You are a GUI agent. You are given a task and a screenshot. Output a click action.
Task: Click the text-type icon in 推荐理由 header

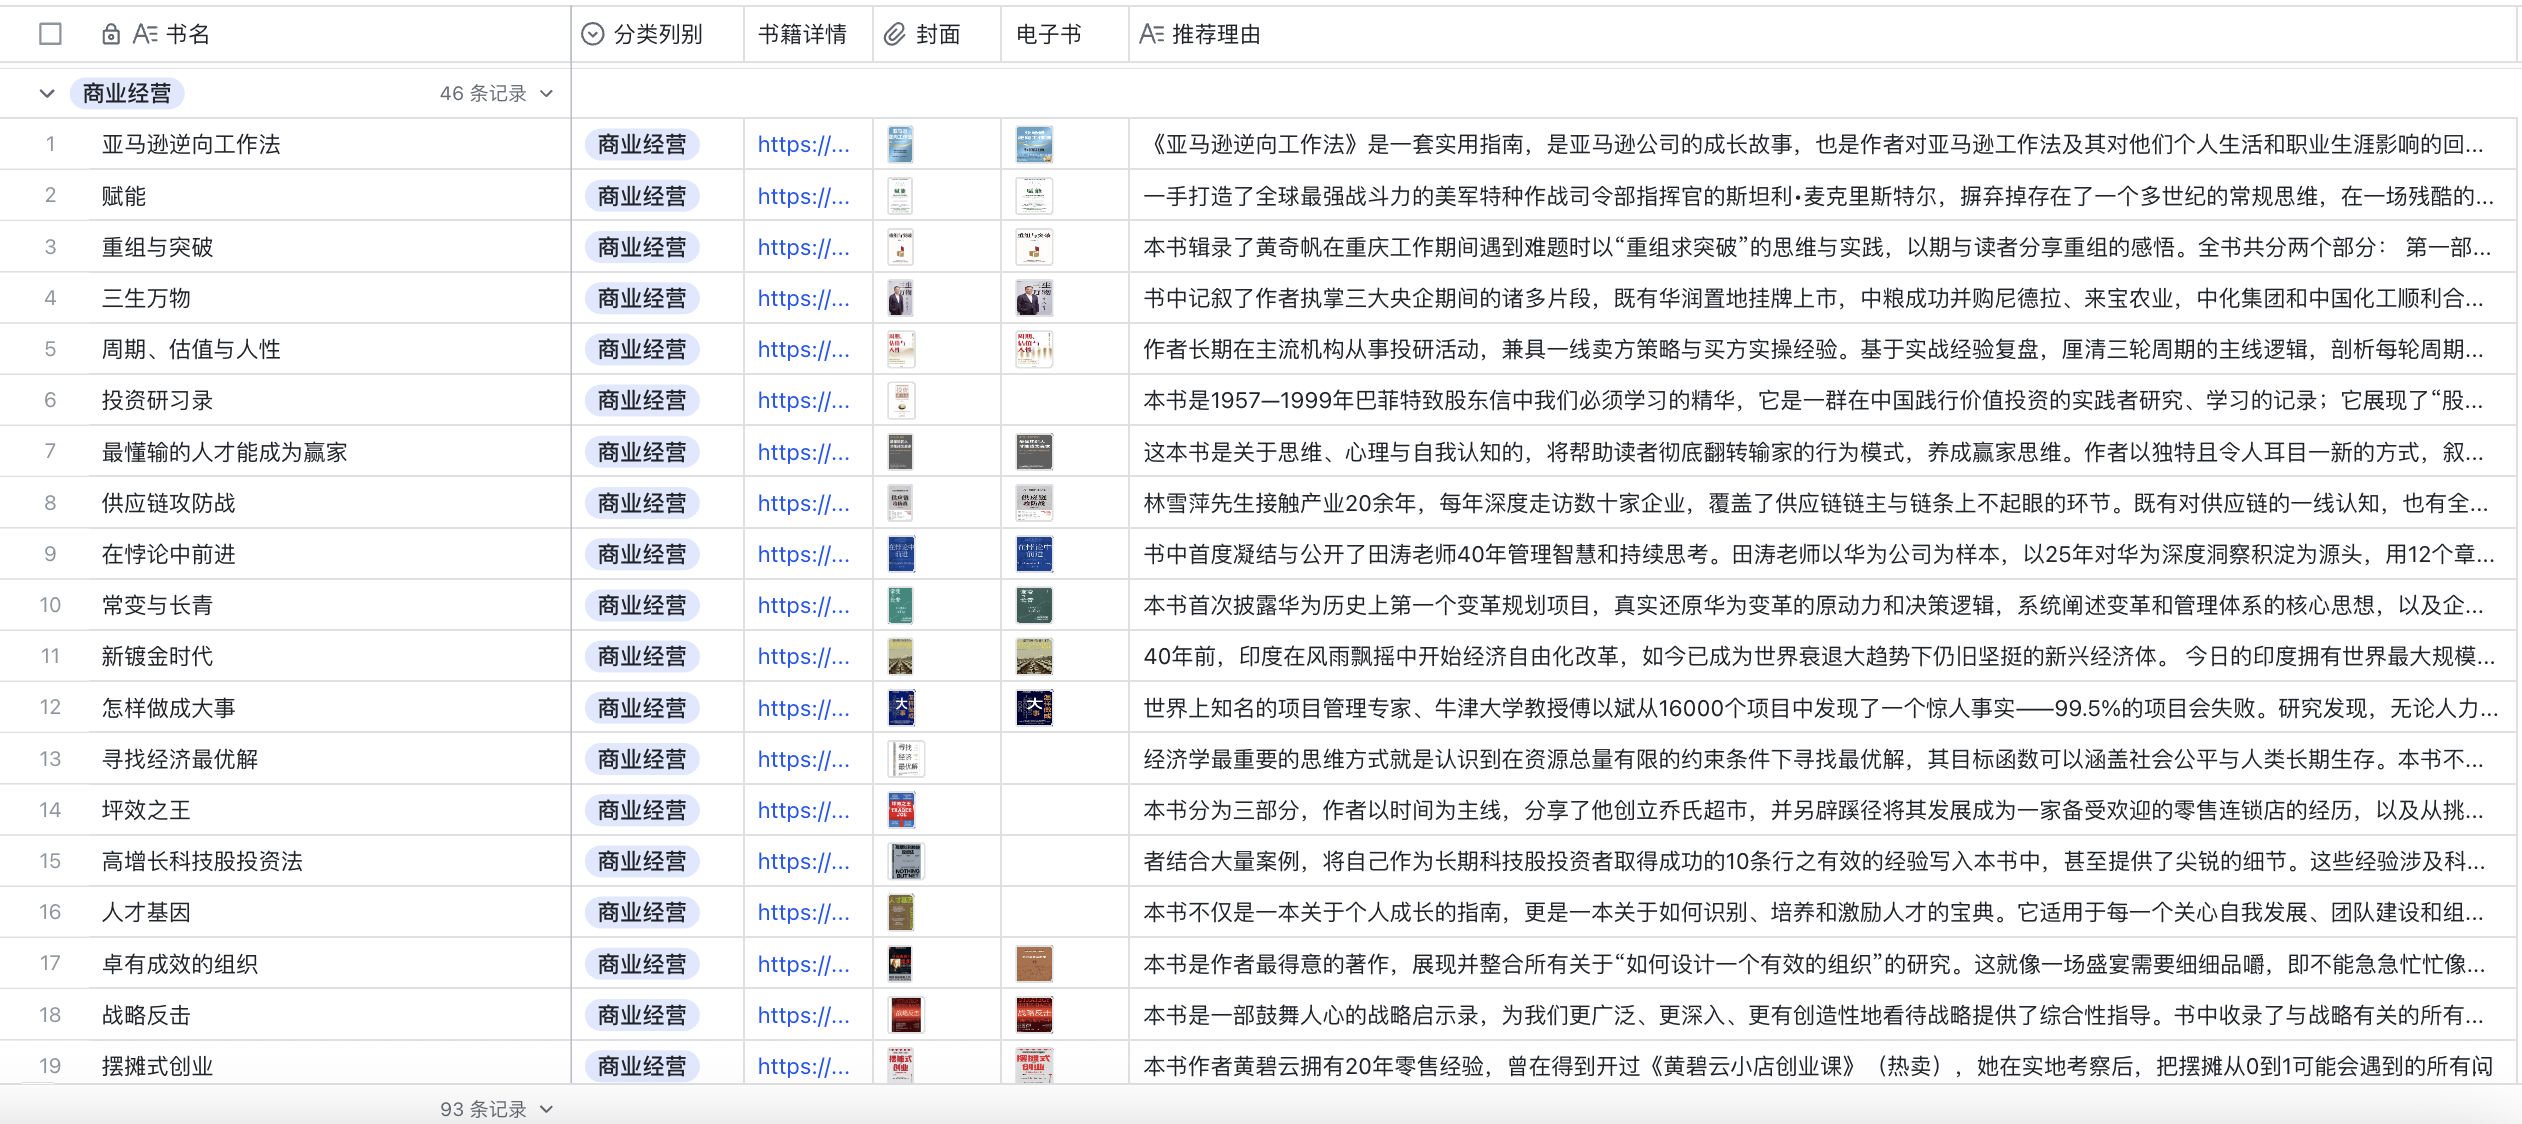(1151, 35)
